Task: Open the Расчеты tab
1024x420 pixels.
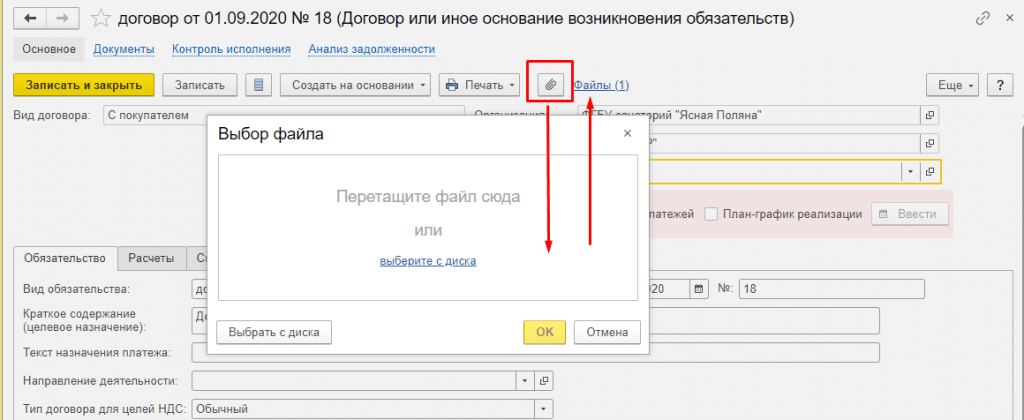Action: point(151,258)
